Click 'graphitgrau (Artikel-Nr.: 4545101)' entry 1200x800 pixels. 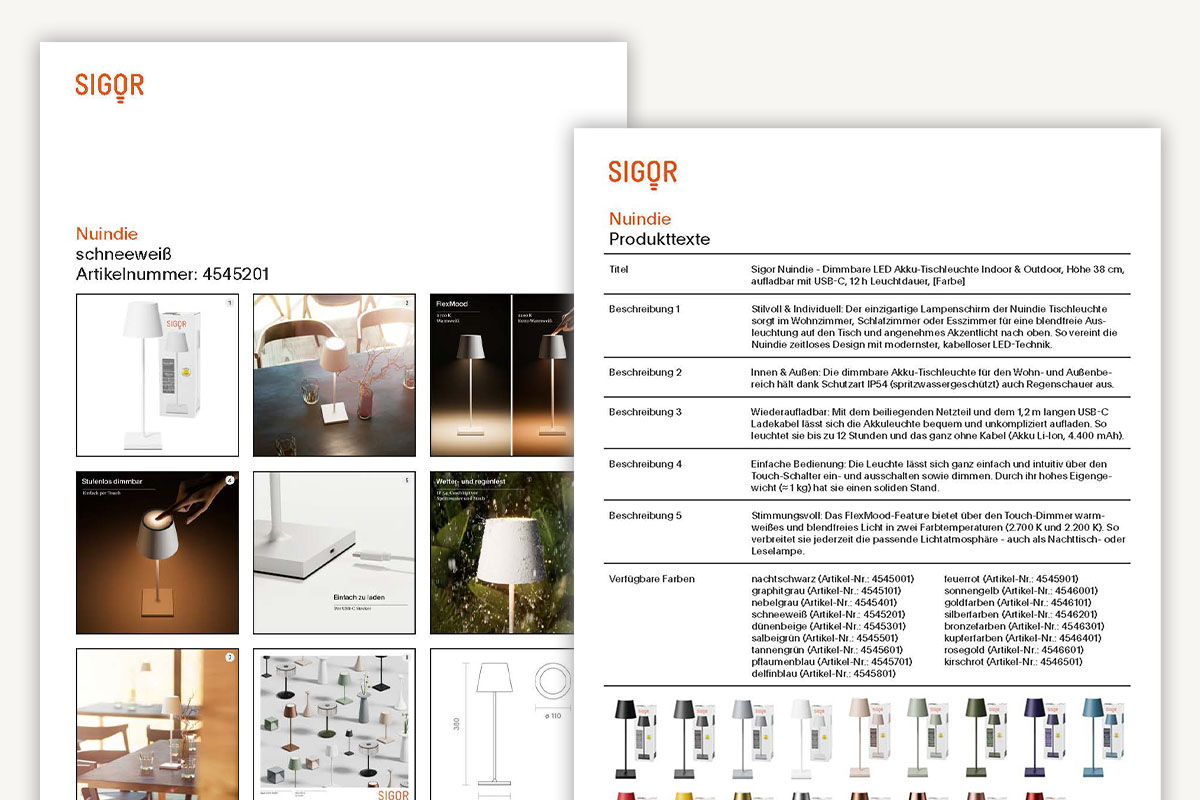826,591
